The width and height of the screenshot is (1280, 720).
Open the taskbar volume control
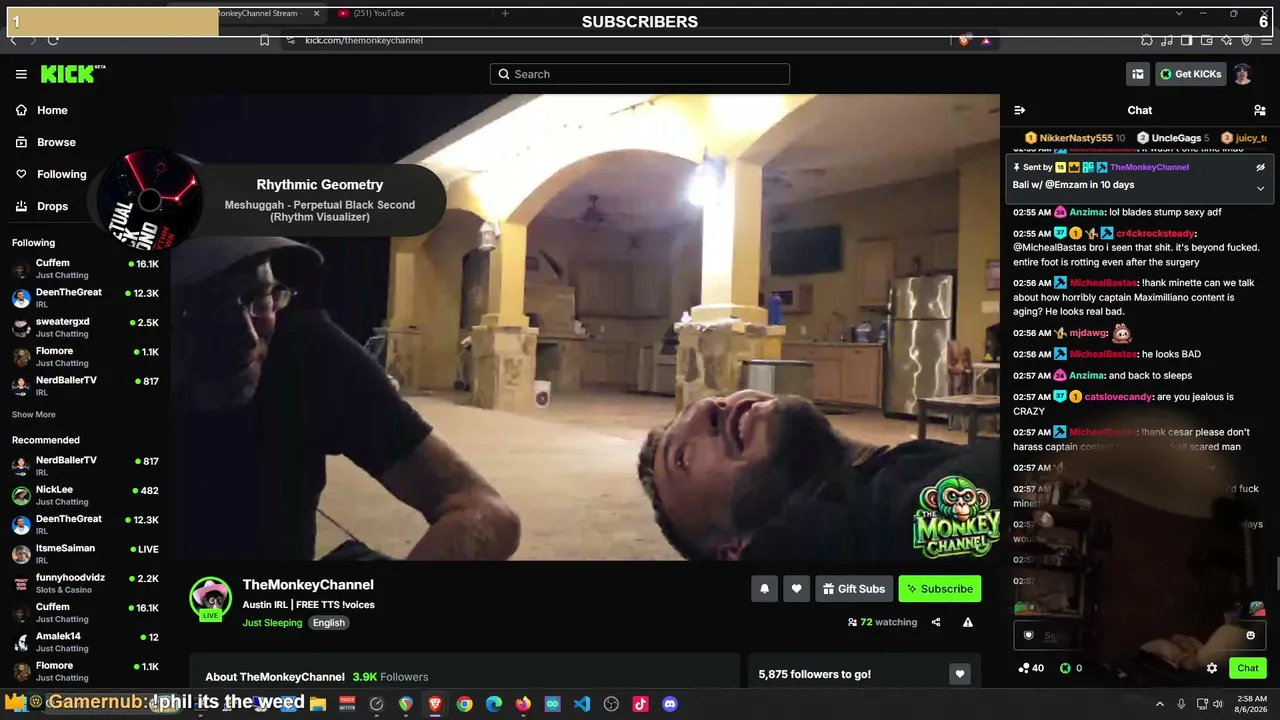(1220, 704)
